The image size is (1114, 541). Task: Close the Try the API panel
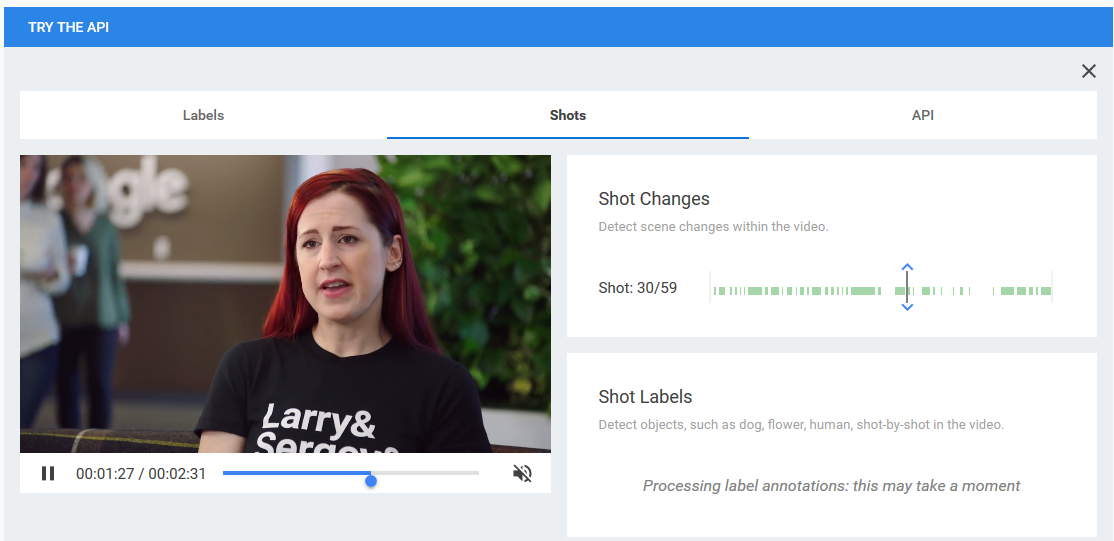[1088, 70]
